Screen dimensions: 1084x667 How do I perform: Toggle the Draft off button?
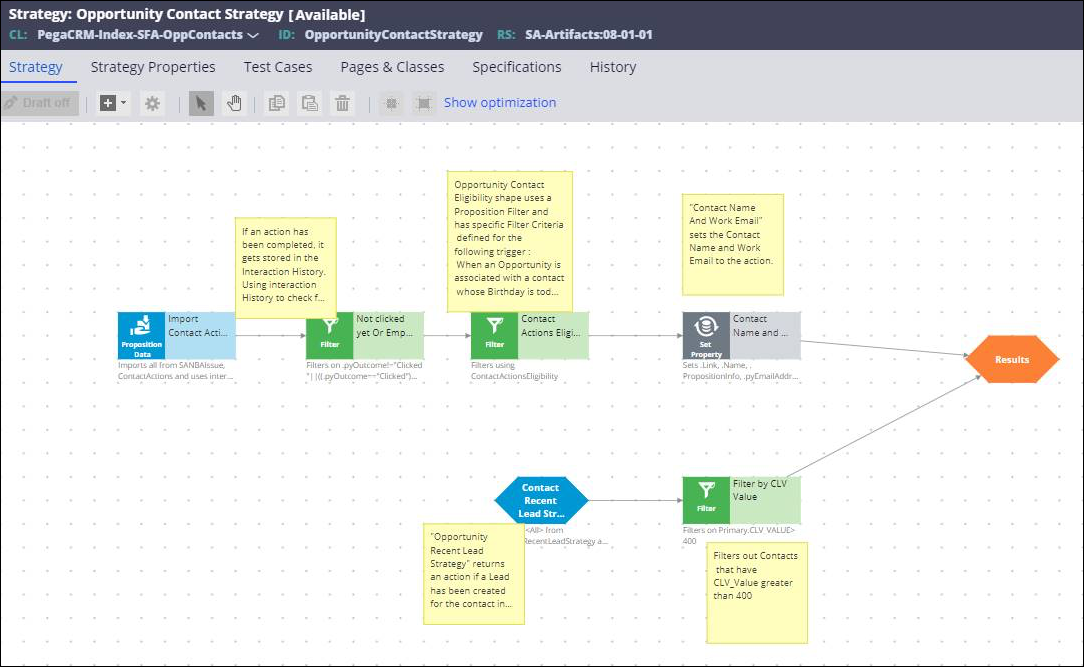coord(40,103)
